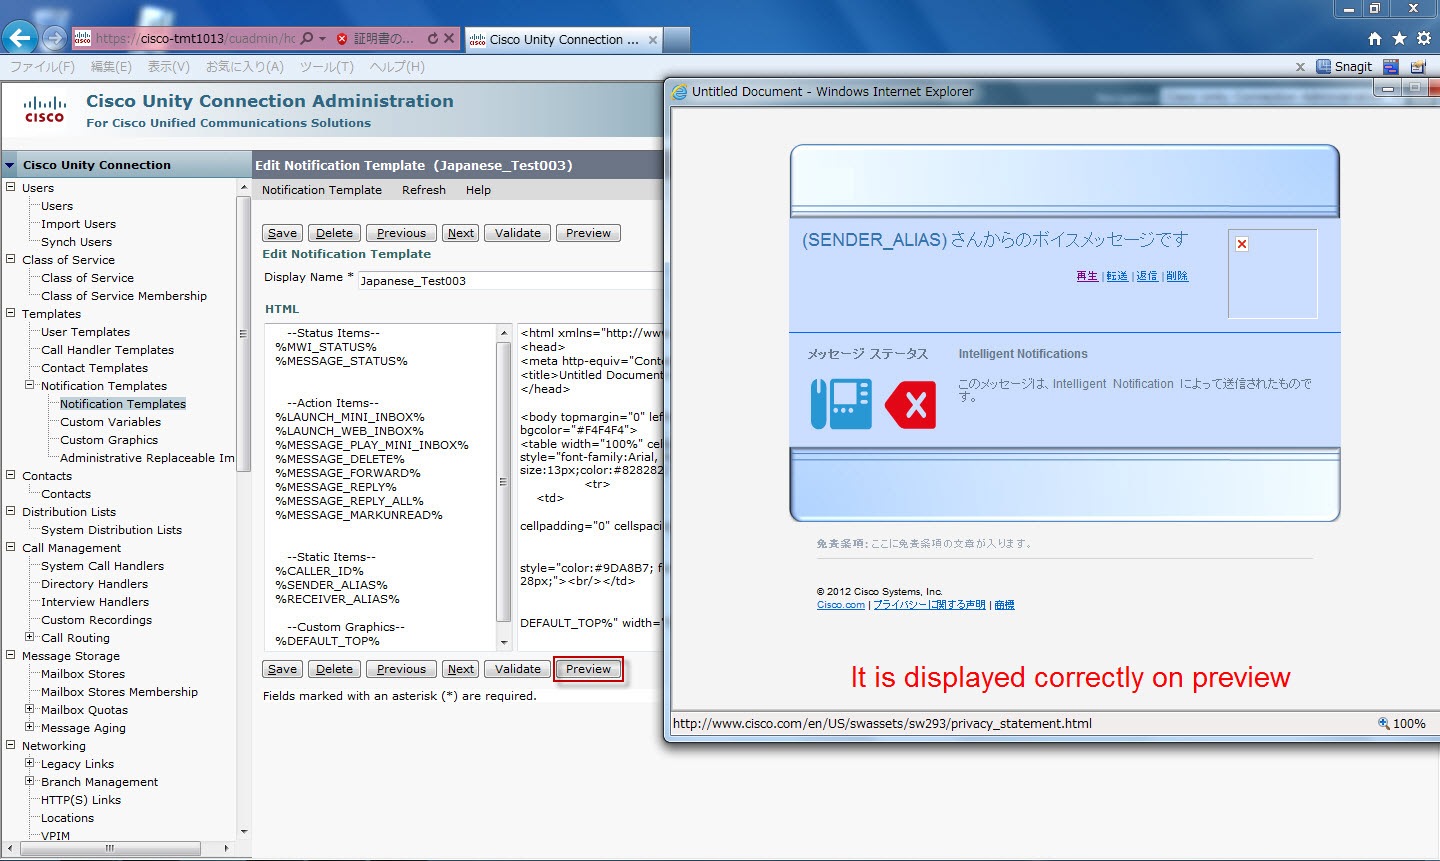Click the Save button above Display Name
Screen dimensions: 1440x861
[282, 233]
